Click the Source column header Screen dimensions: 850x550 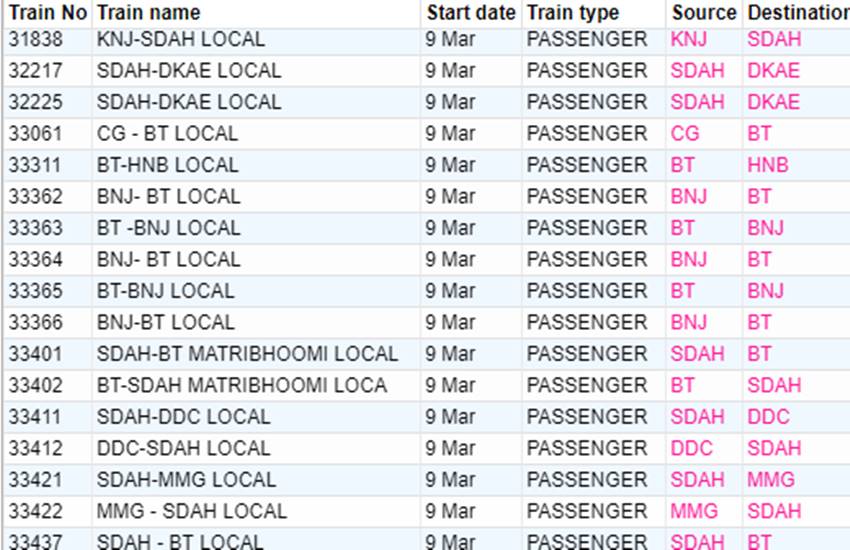[x=704, y=13]
